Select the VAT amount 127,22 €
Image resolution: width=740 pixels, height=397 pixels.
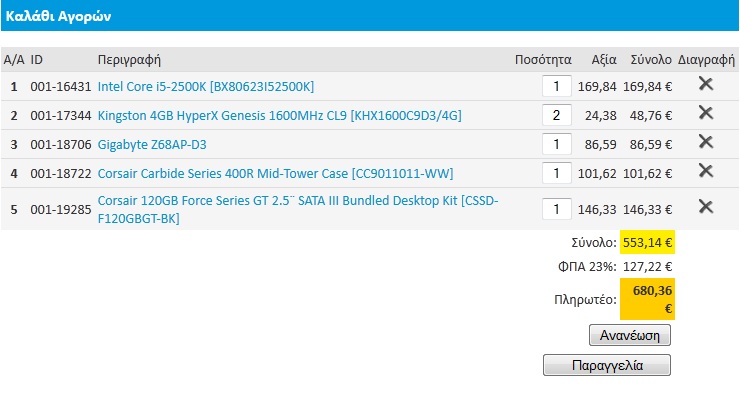(x=648, y=267)
